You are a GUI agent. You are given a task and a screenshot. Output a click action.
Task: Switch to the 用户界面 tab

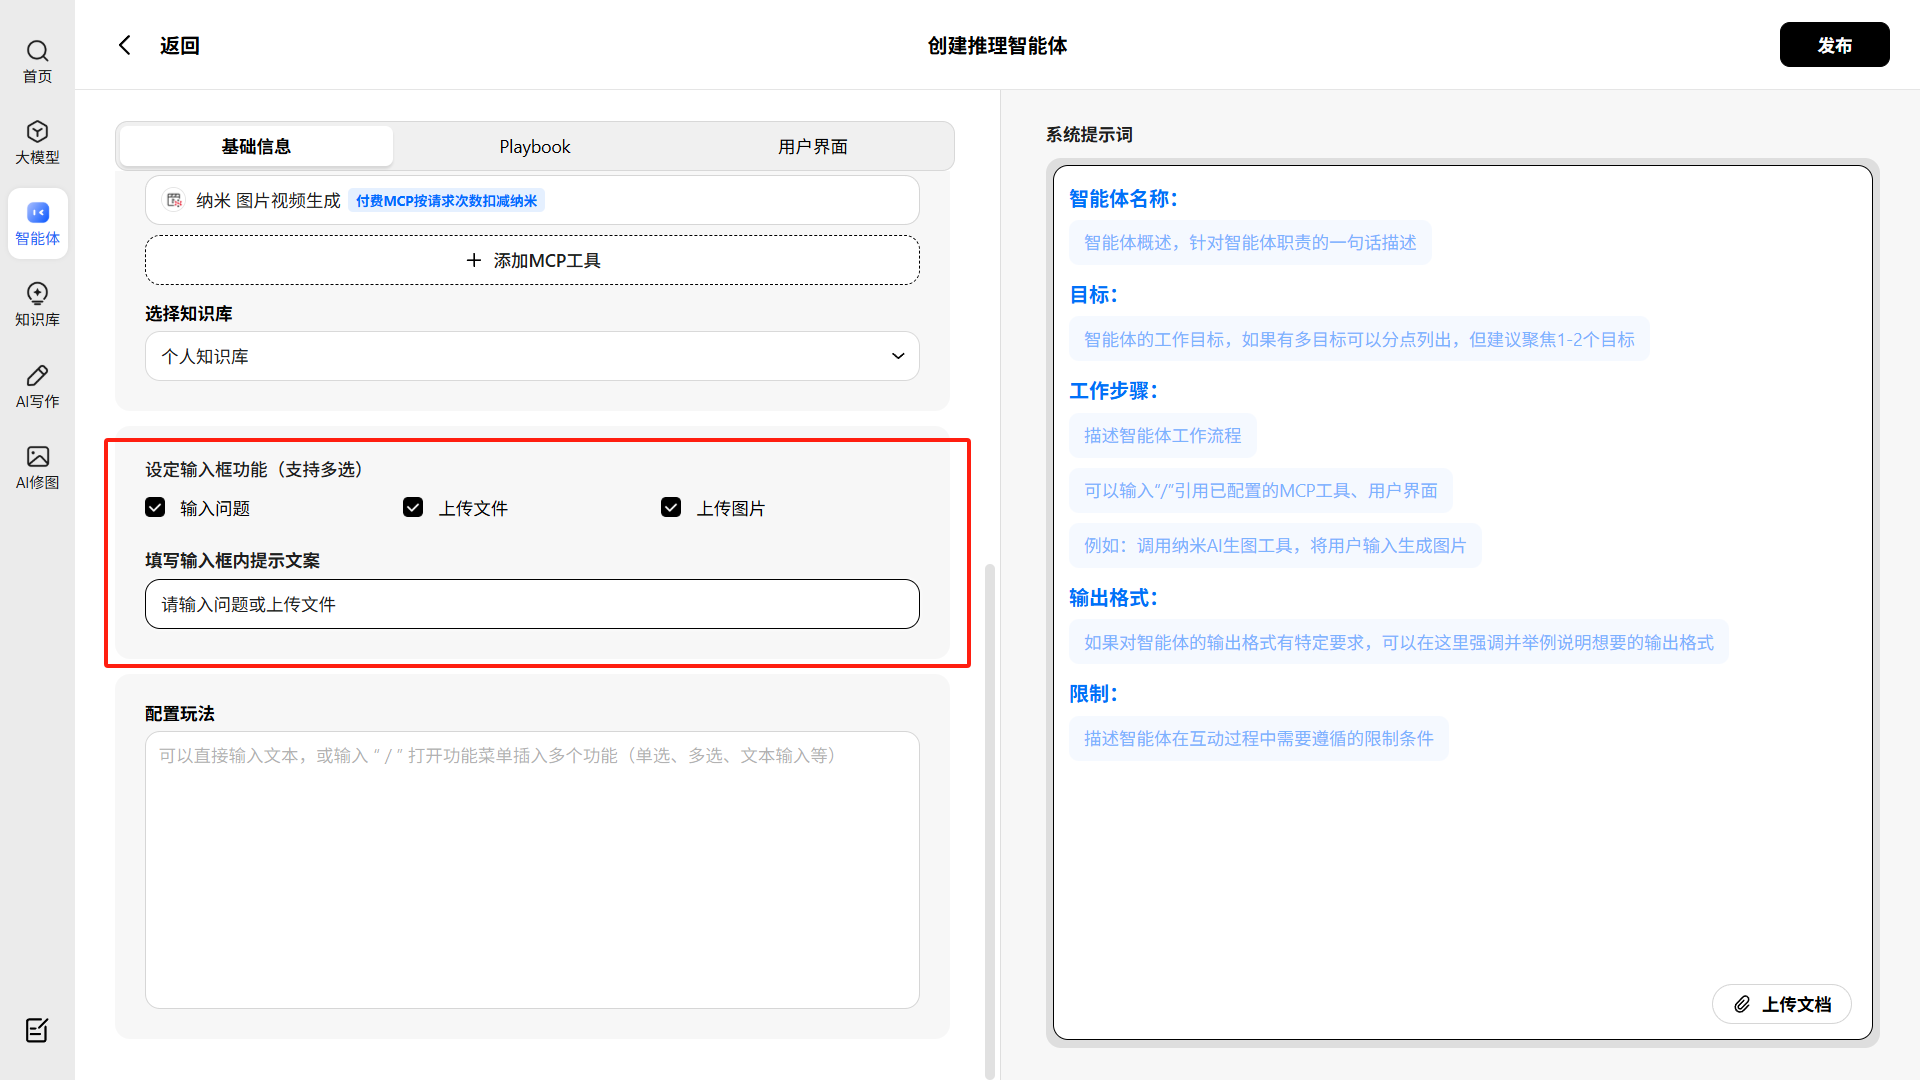(x=812, y=146)
